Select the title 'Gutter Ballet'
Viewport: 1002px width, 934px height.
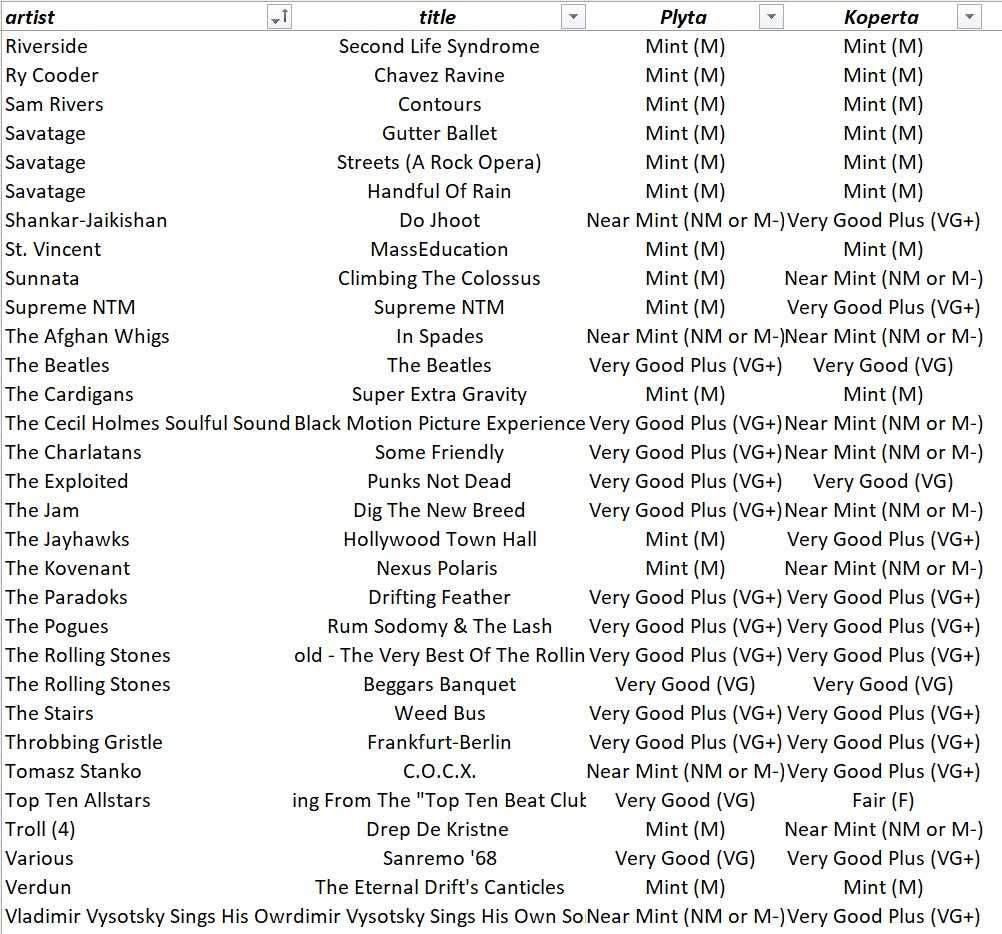point(439,133)
